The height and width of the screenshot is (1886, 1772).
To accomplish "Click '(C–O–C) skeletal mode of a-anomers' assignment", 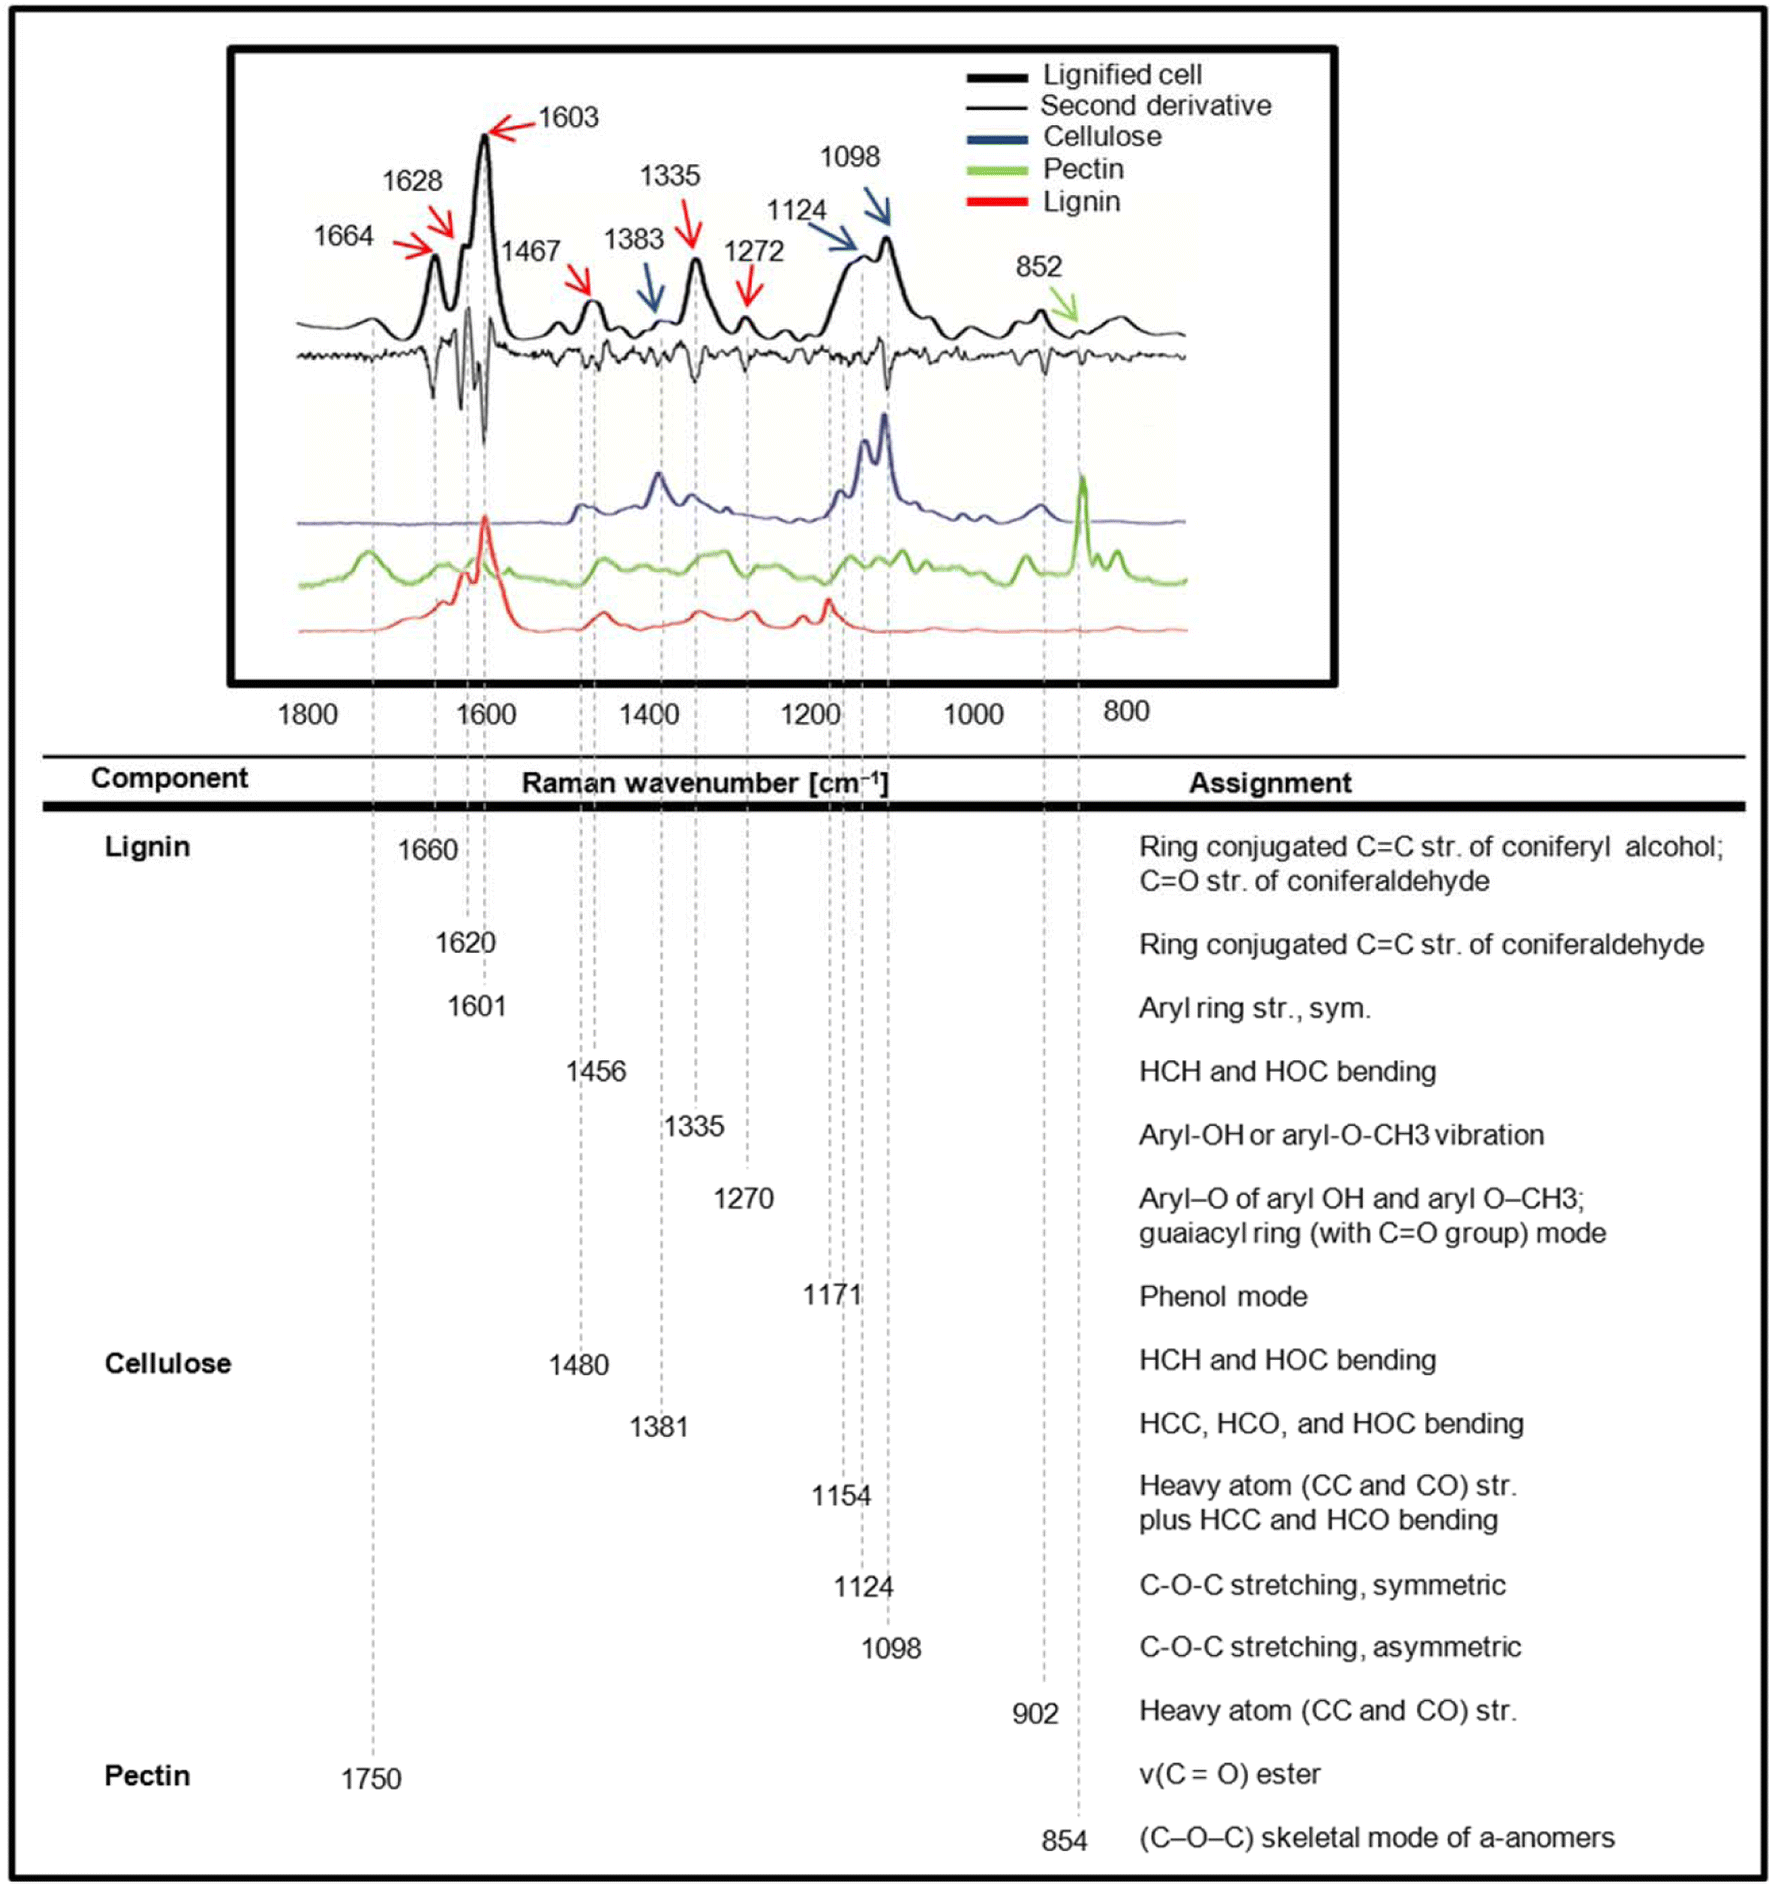I will tap(1377, 1839).
